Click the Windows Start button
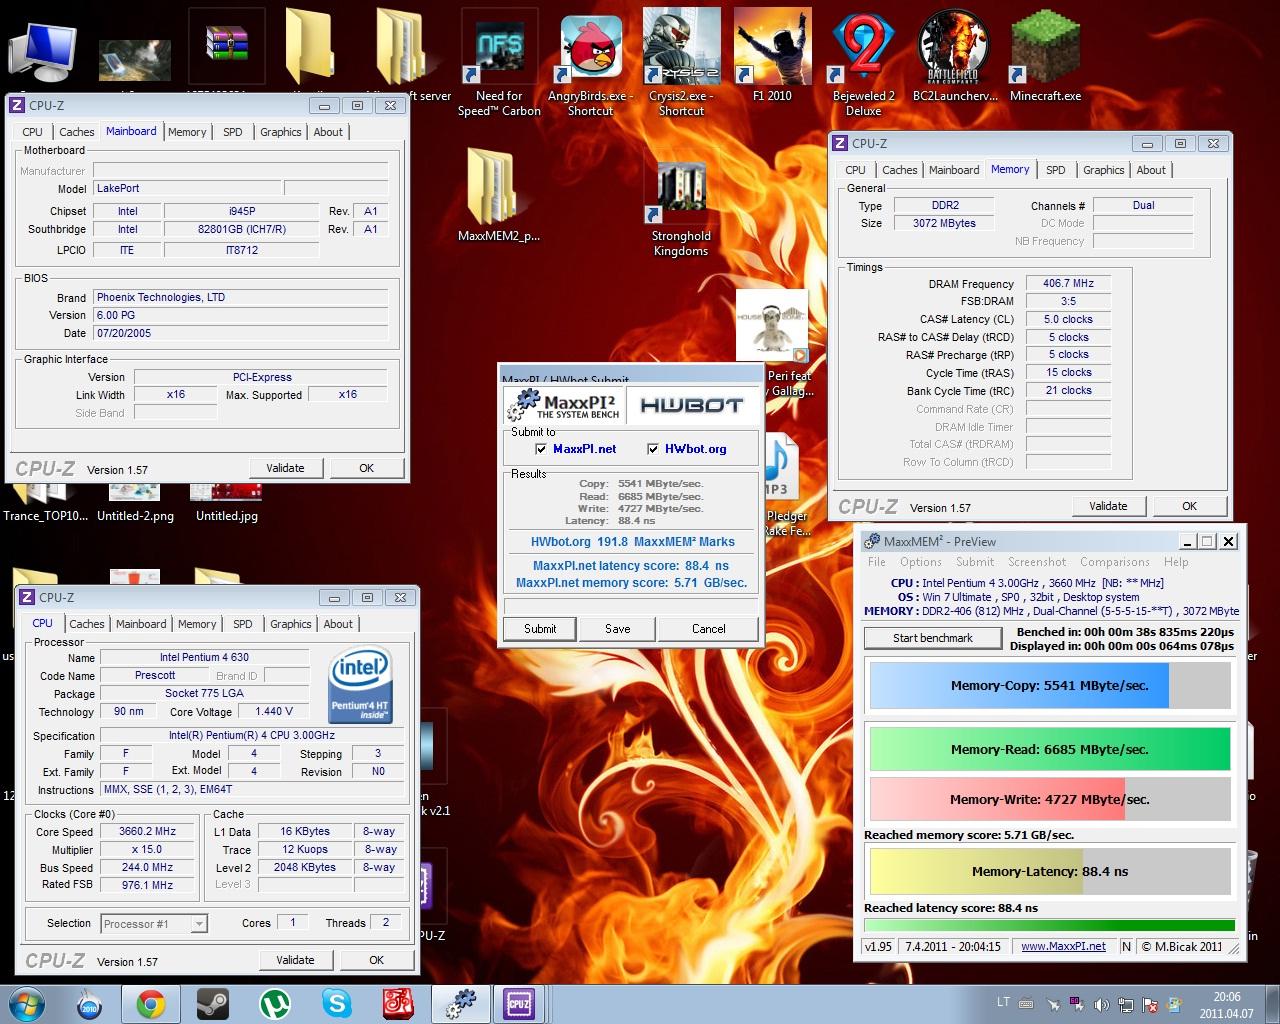The image size is (1280, 1024). pyautogui.click(x=27, y=1003)
